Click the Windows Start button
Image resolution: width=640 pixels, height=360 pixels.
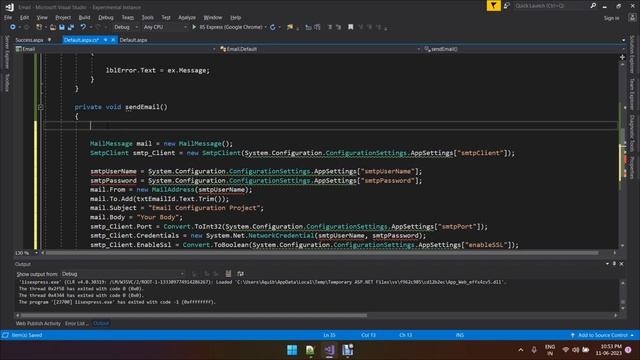[292, 350]
